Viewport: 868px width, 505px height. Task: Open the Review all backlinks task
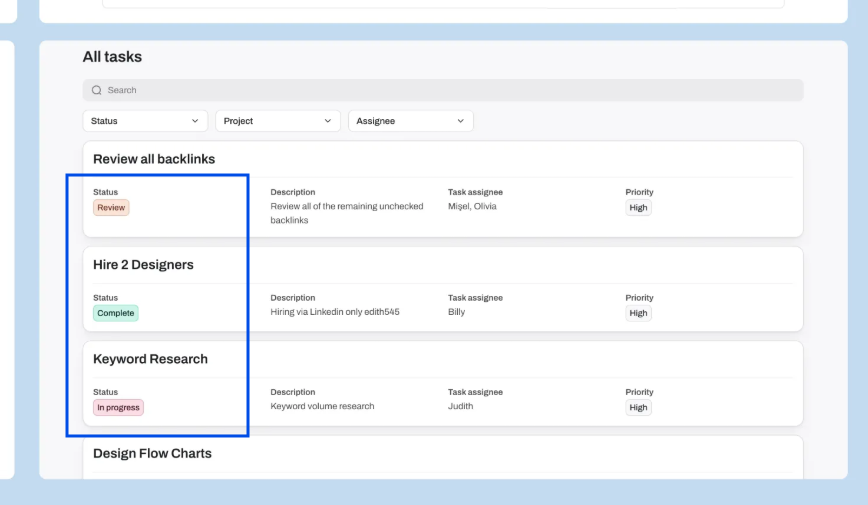point(154,159)
